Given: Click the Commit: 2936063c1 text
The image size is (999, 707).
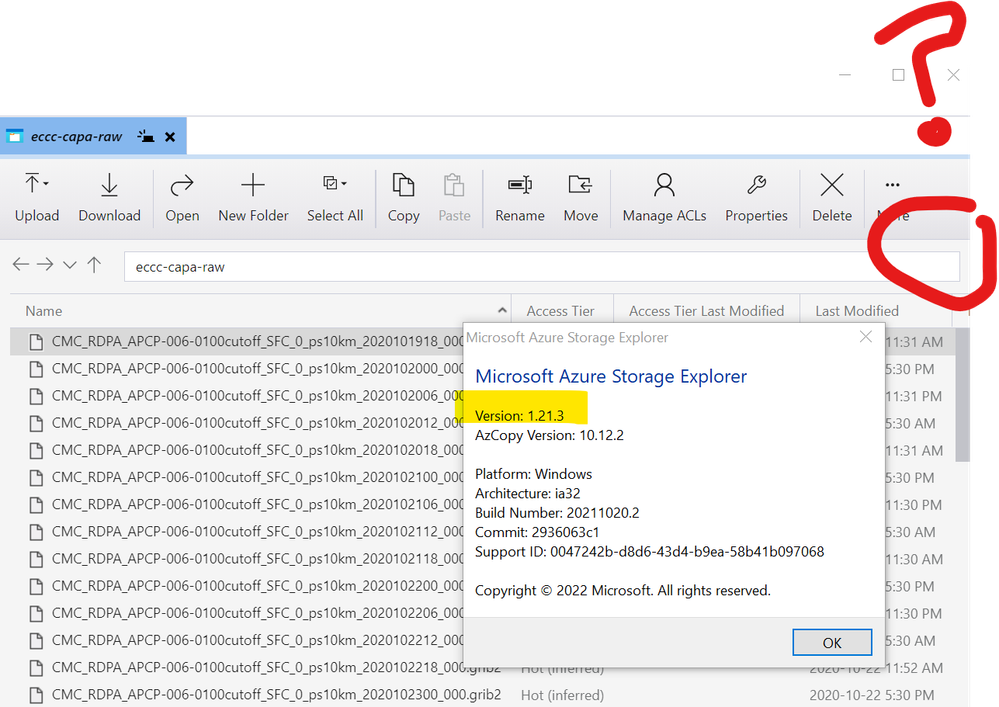Looking at the screenshot, I should click(536, 532).
